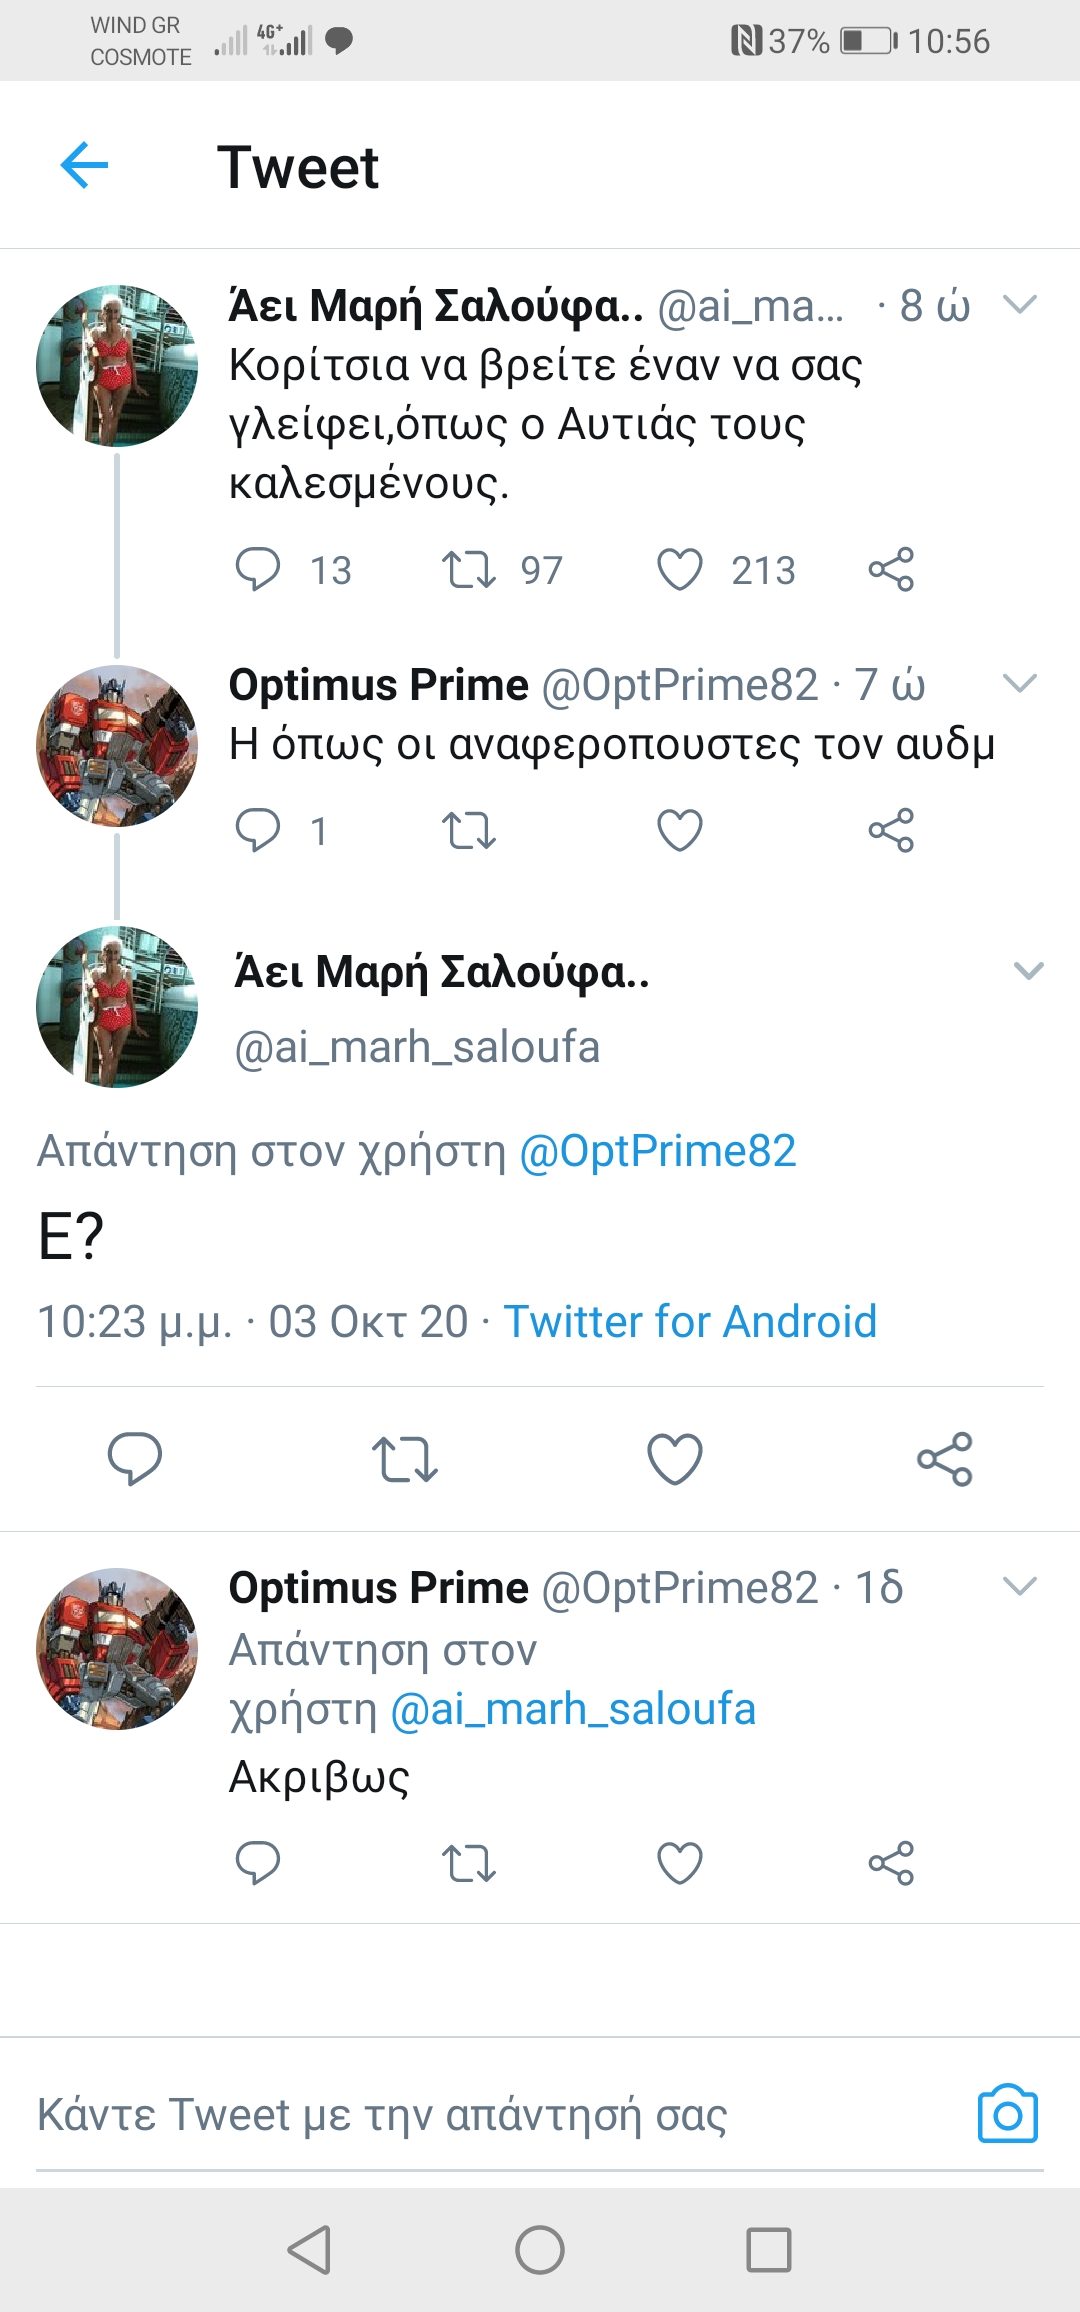Expand options chevron on the first tweet

[x=1019, y=304]
